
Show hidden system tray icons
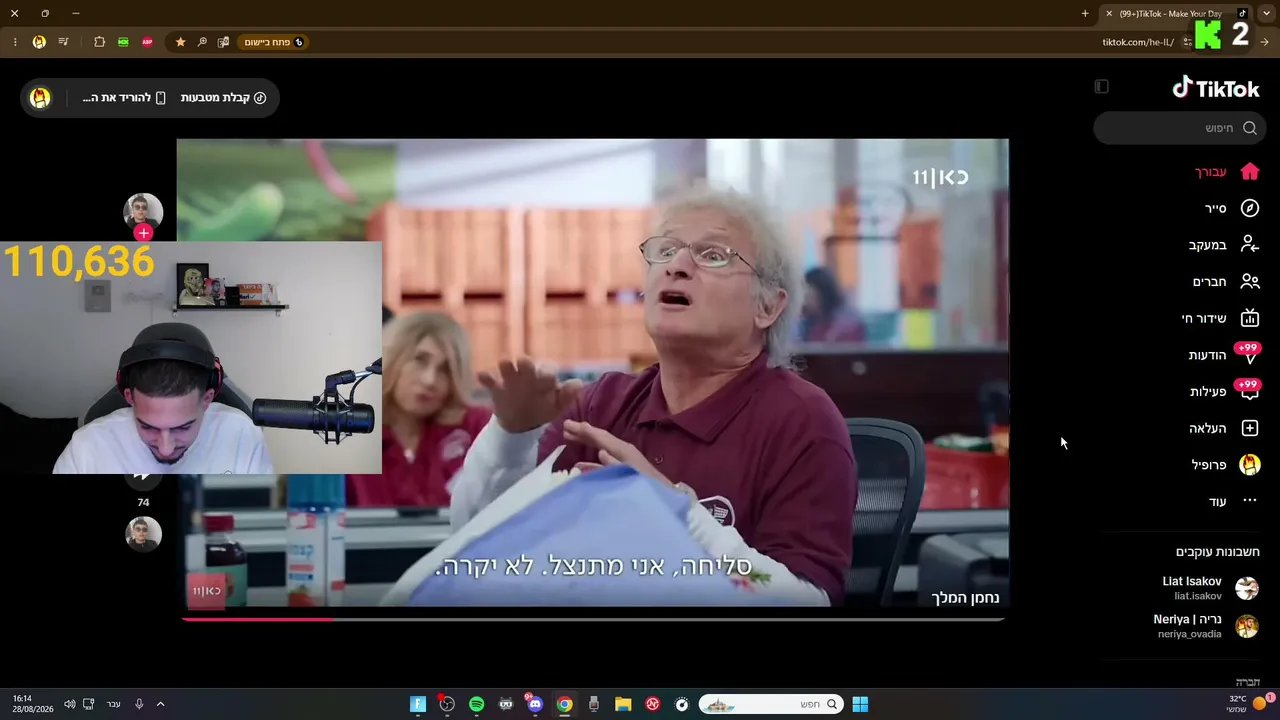coord(160,704)
